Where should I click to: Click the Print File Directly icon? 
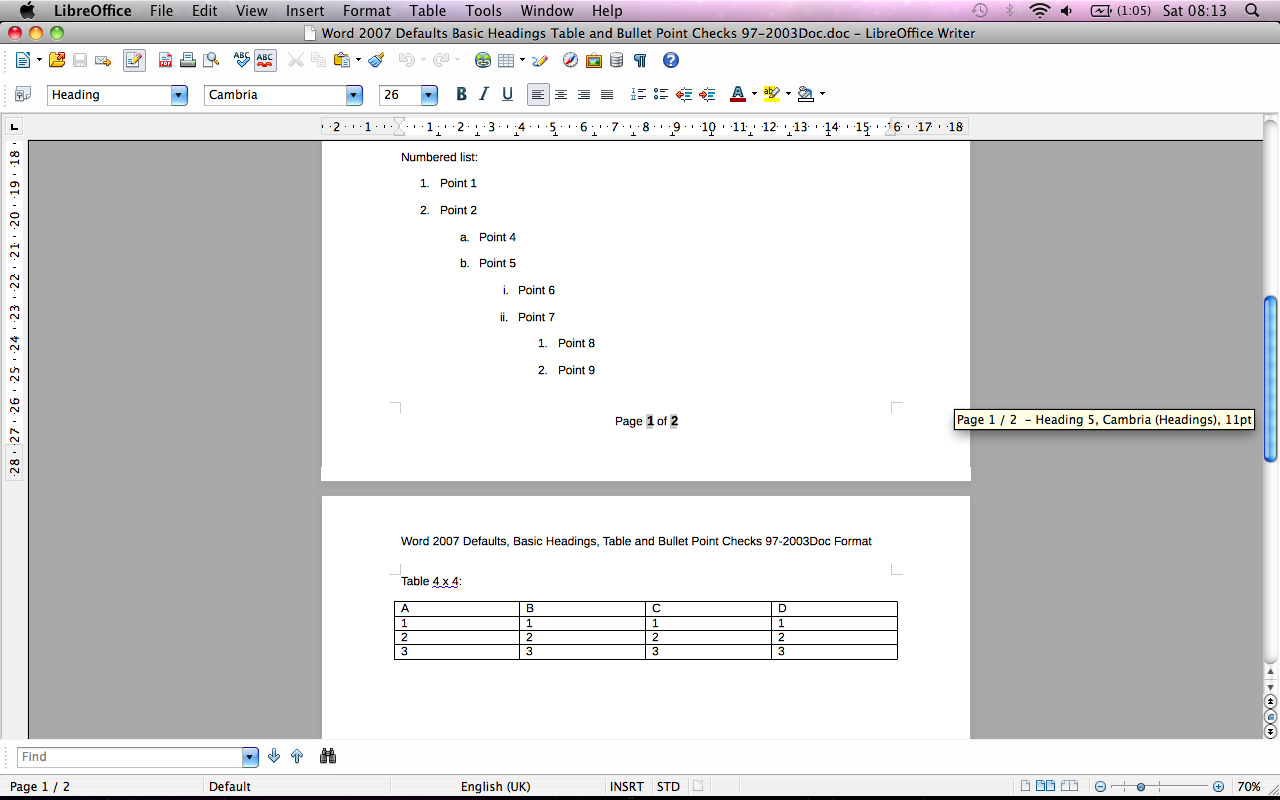pyautogui.click(x=188, y=60)
